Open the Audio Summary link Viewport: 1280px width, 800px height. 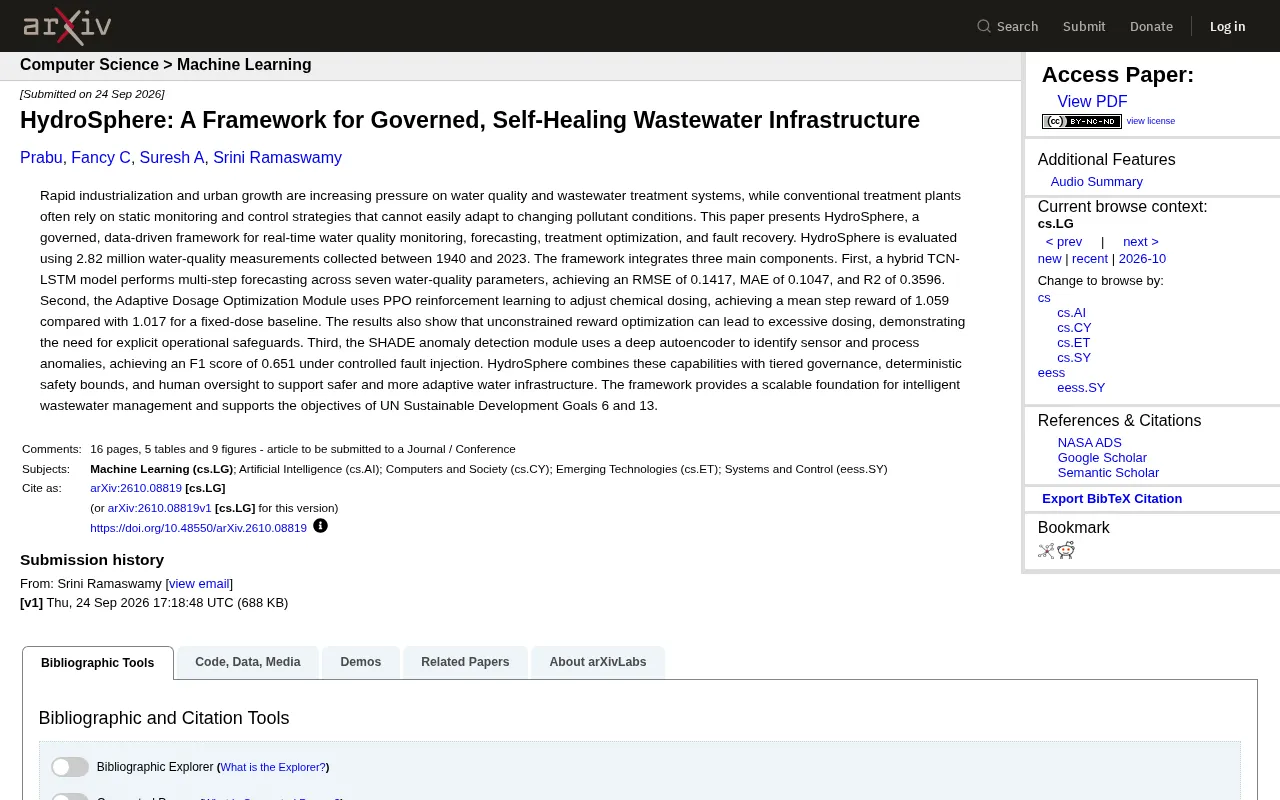(1096, 182)
